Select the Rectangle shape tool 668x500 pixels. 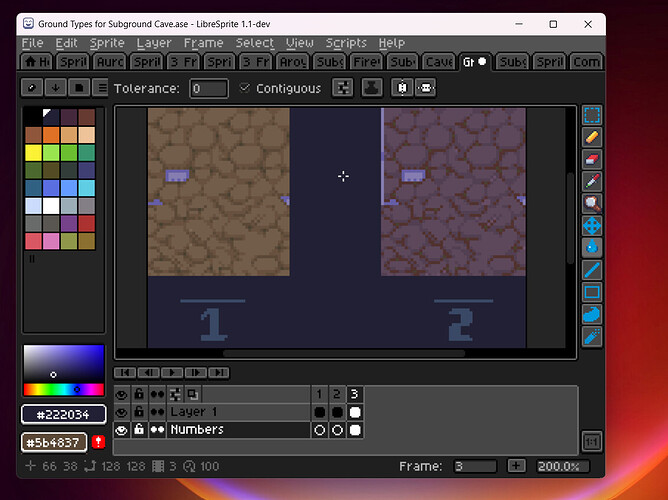tap(592, 292)
